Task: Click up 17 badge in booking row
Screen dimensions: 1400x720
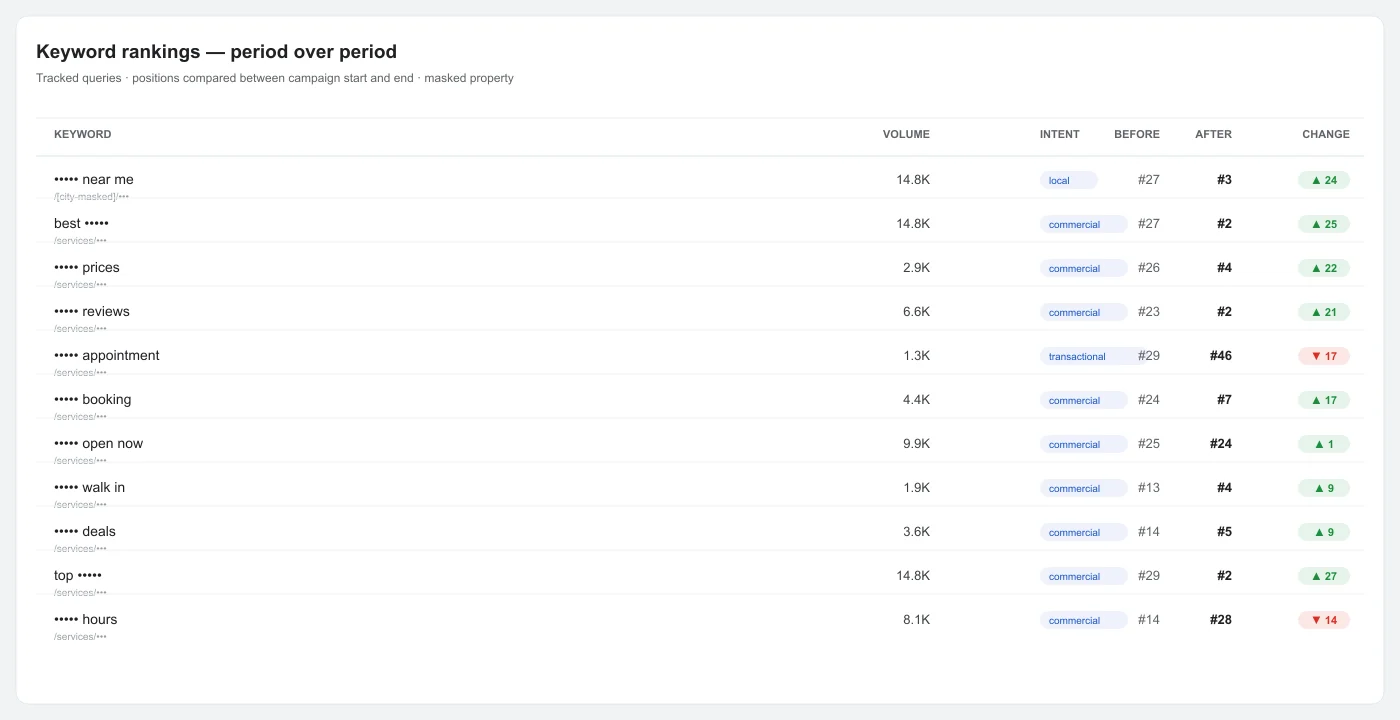Action: pos(1324,400)
